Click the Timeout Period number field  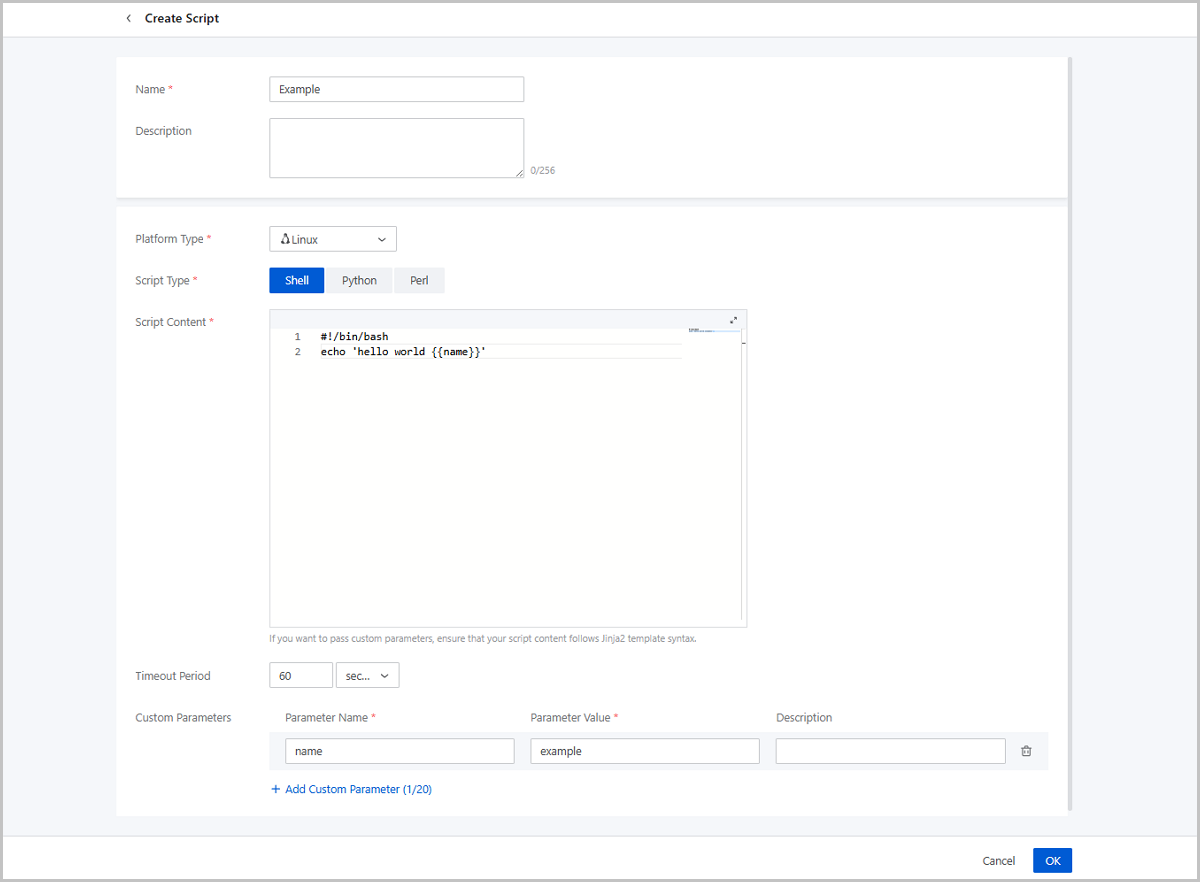coord(300,676)
